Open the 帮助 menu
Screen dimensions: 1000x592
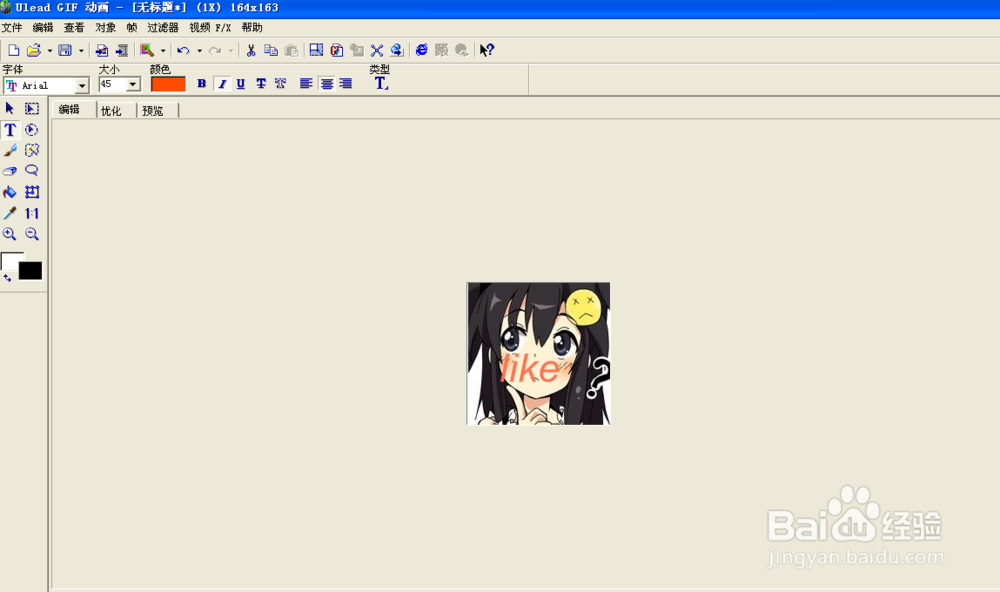point(251,27)
